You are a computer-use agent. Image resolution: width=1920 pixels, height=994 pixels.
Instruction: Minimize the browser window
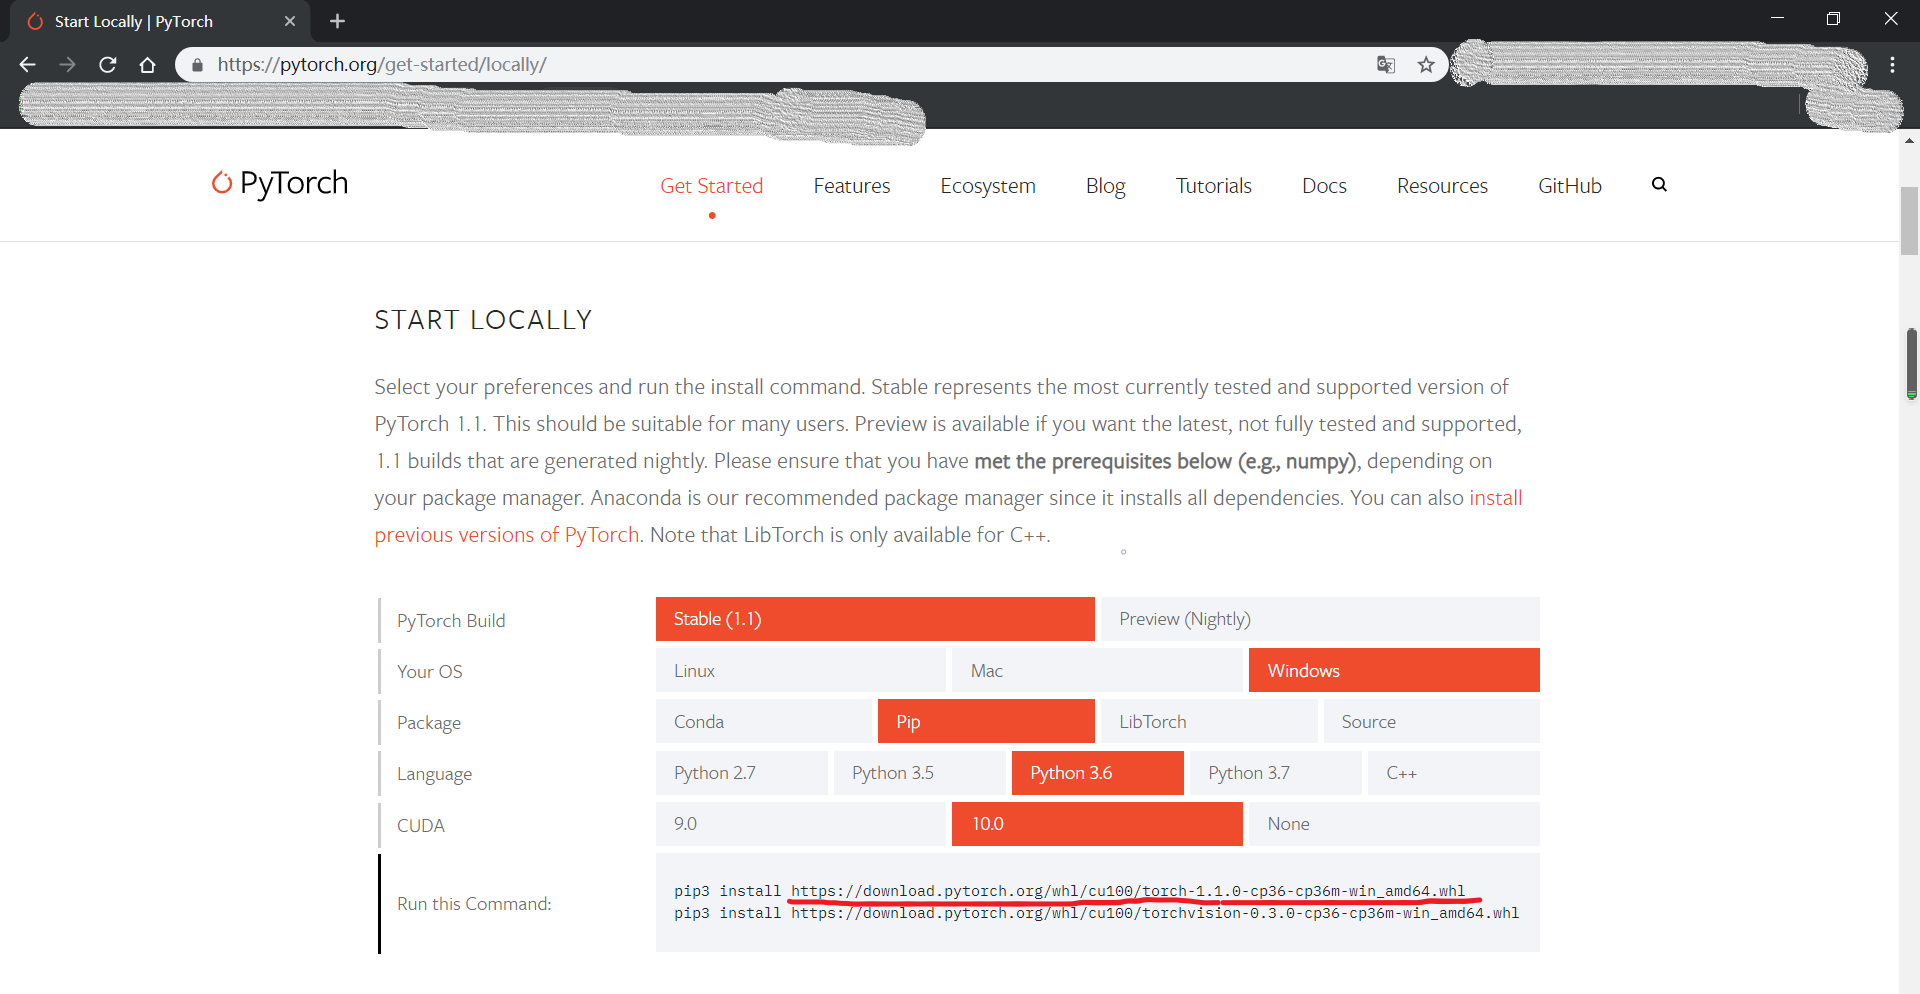coord(1777,18)
